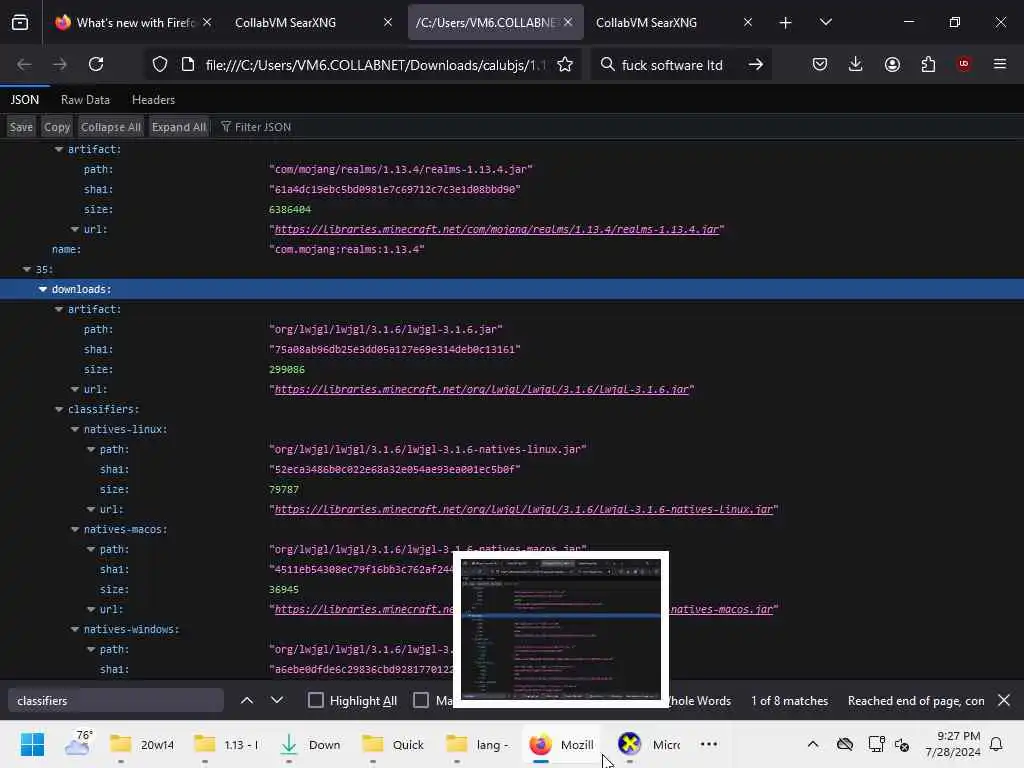List all tabs dropdown arrow
The height and width of the screenshot is (768, 1024).
point(825,23)
